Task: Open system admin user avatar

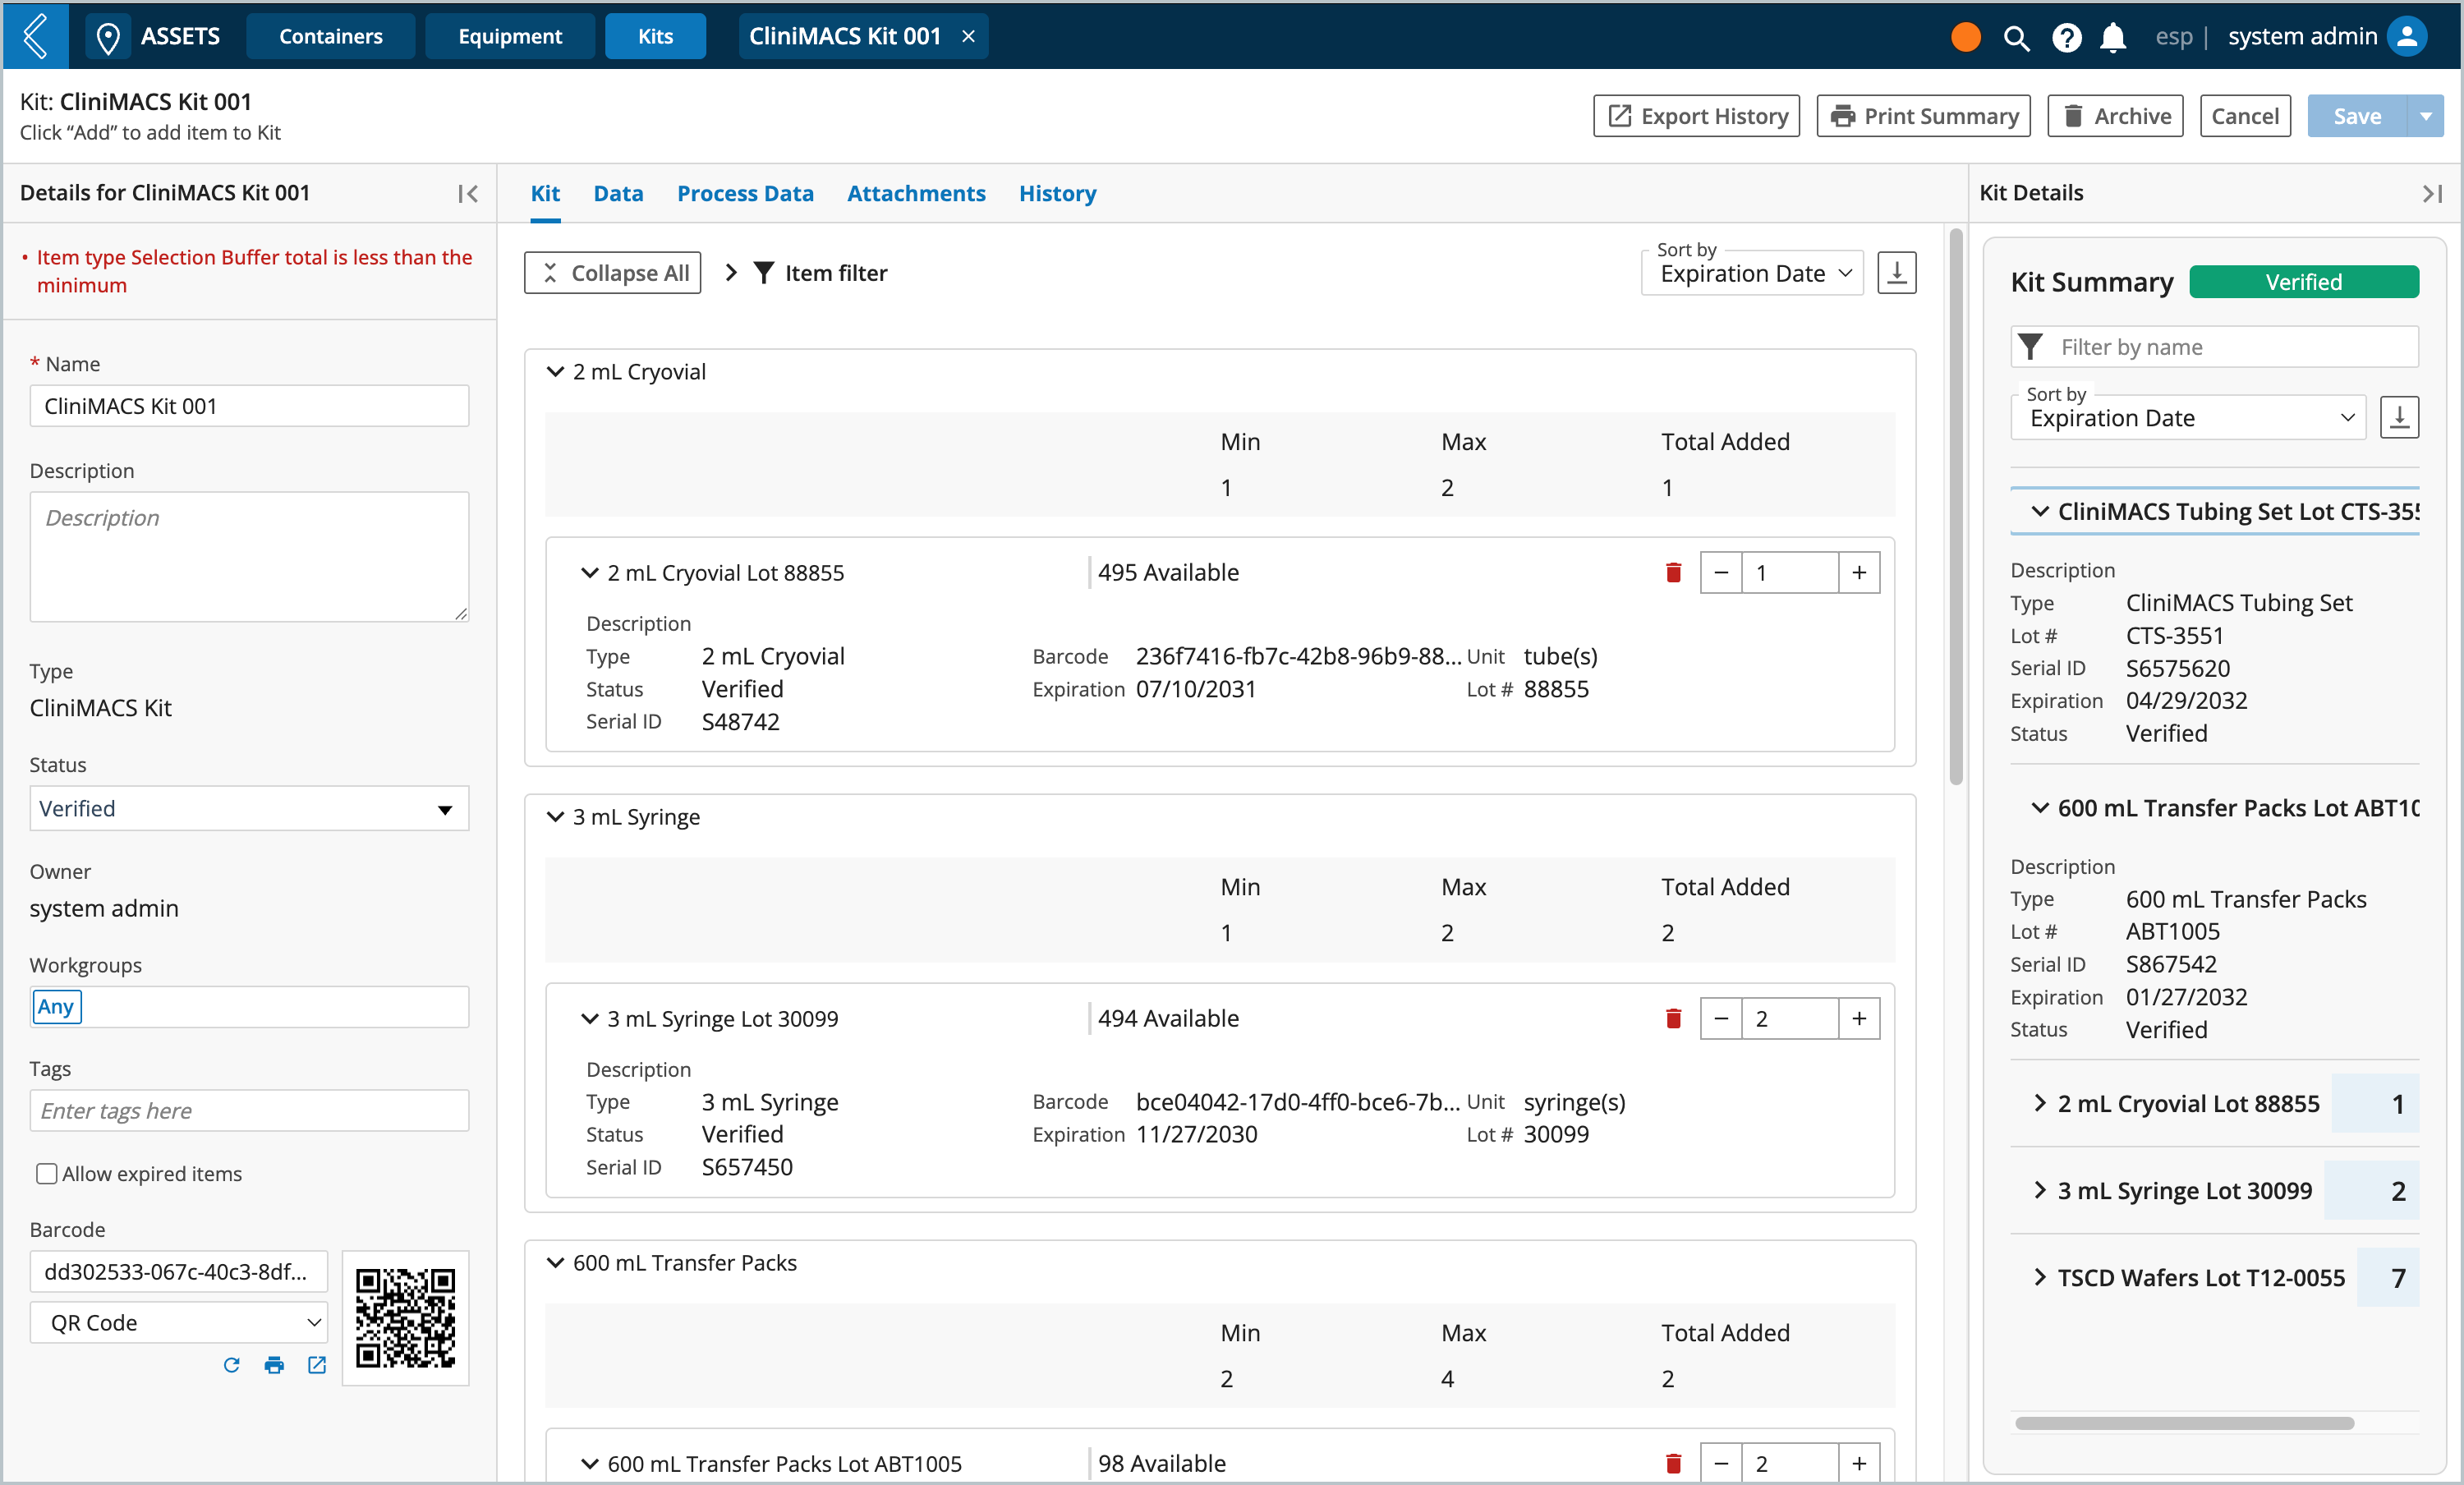Action: pyautogui.click(x=2407, y=37)
